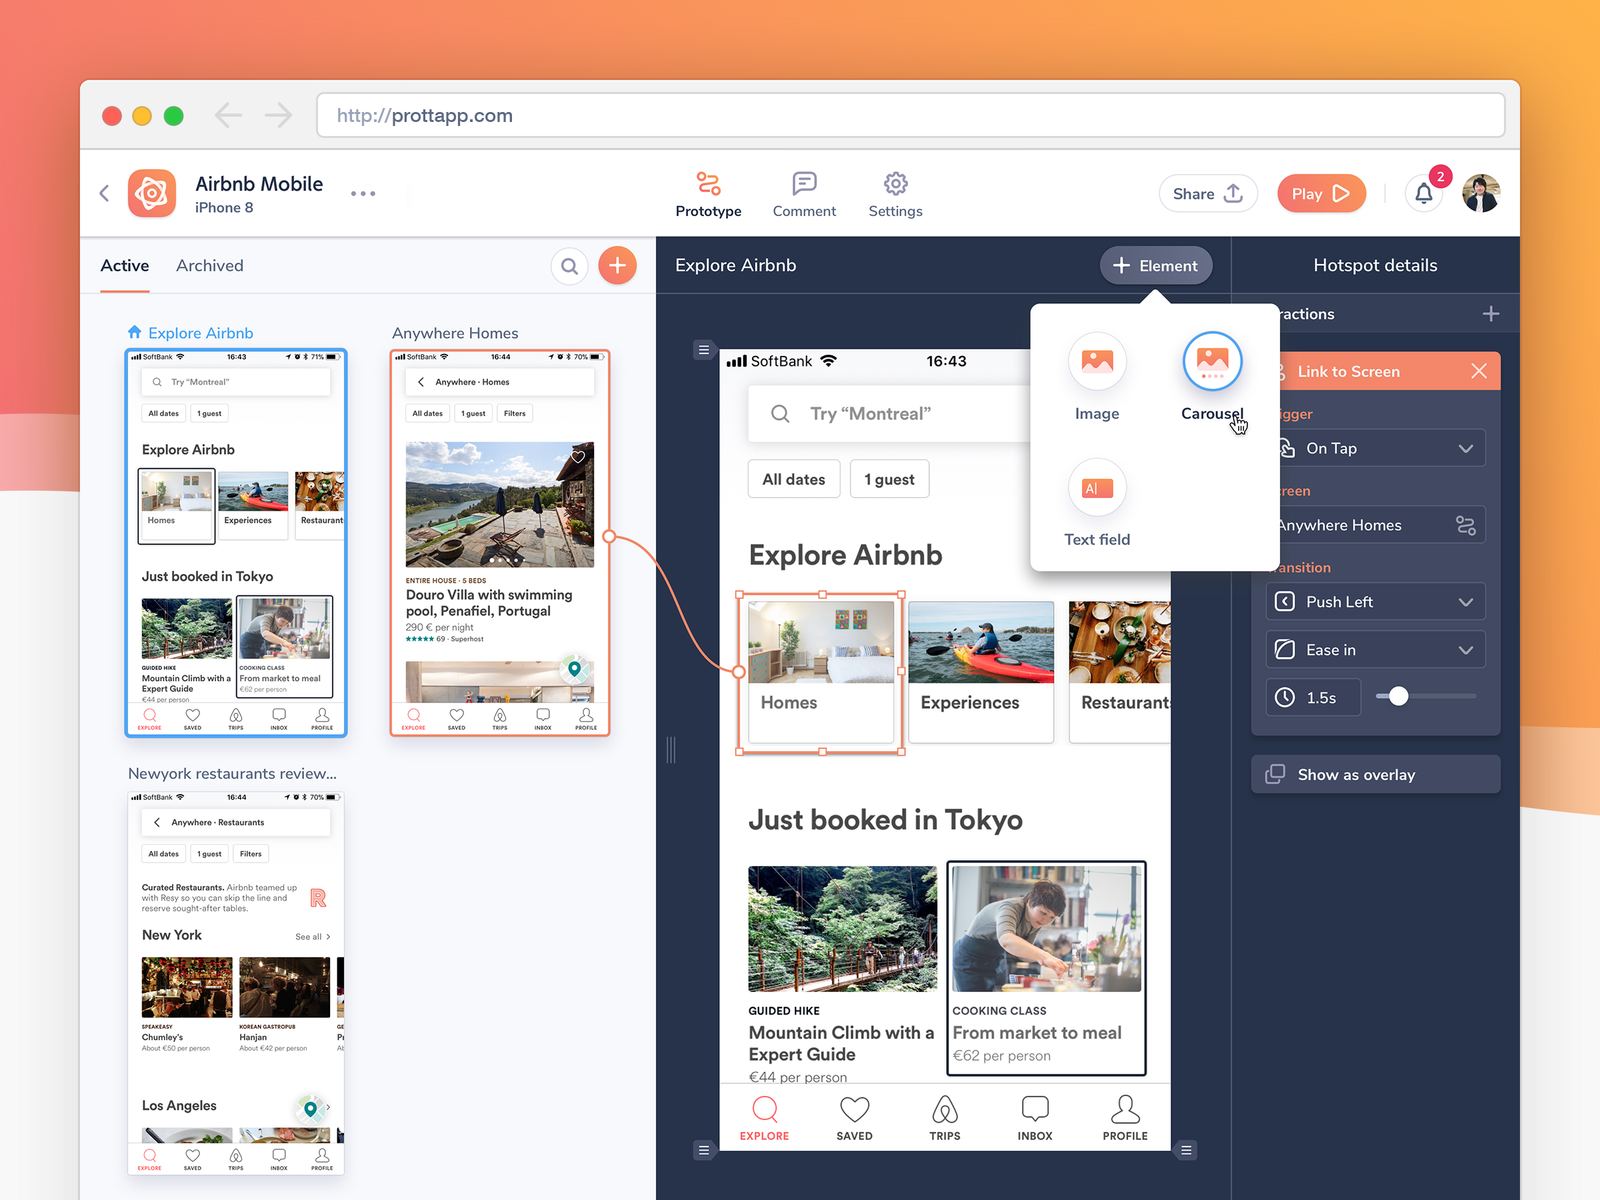
Task: Add an interaction with the plus icon
Action: coord(1491,313)
